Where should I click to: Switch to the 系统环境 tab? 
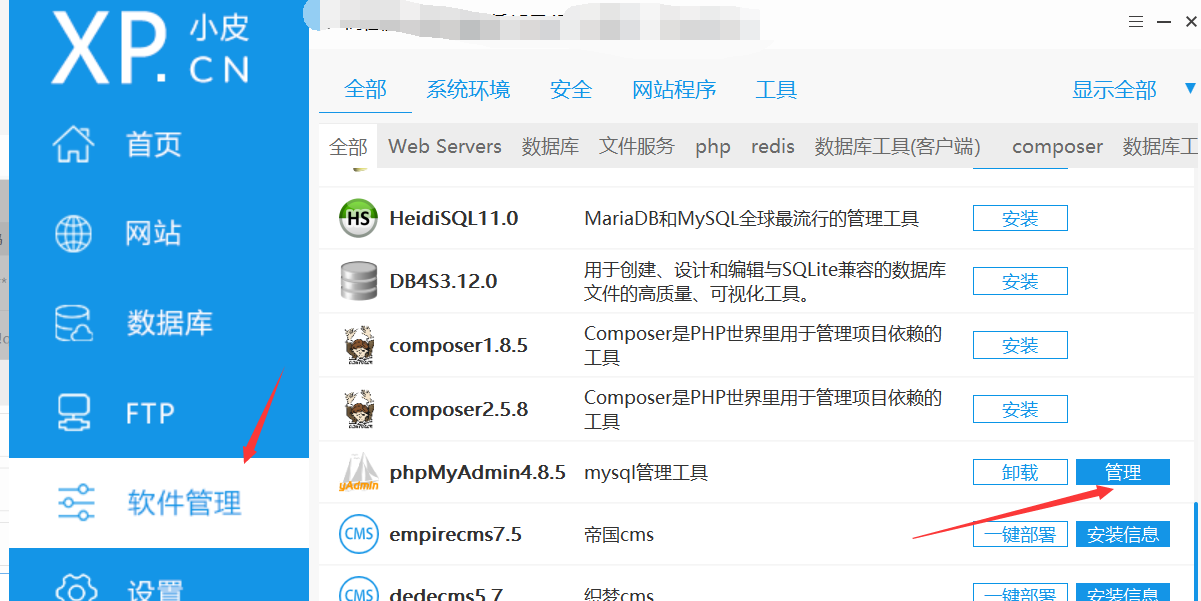click(x=468, y=90)
